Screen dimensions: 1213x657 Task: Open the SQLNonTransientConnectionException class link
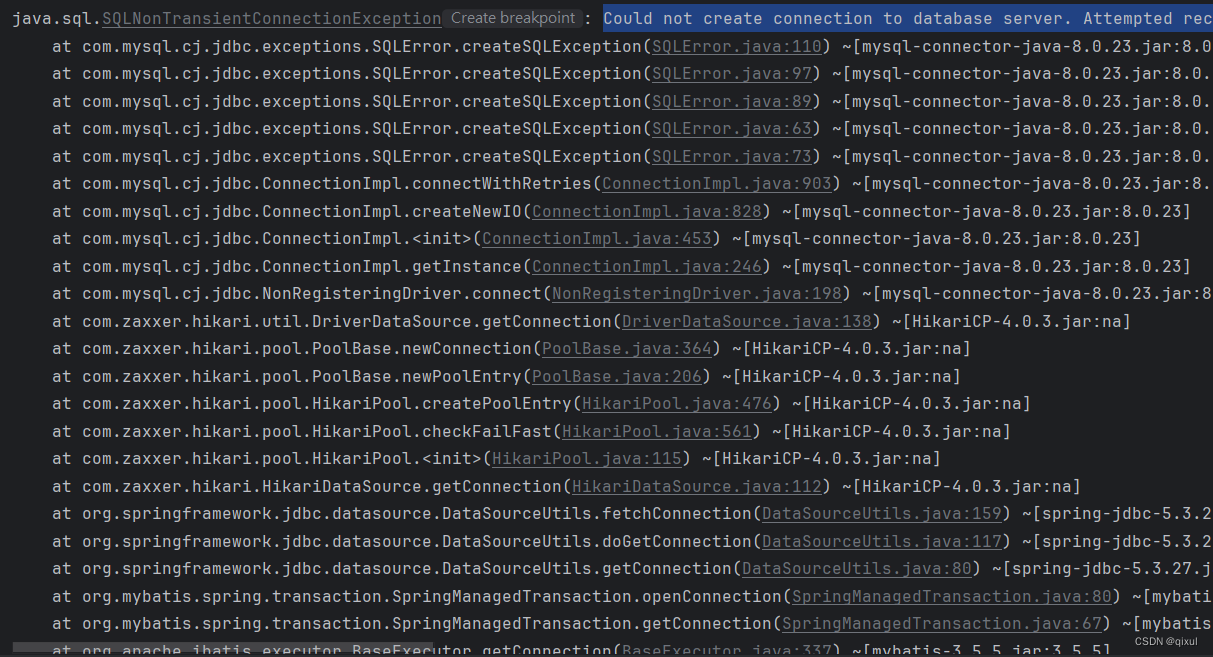point(271,19)
